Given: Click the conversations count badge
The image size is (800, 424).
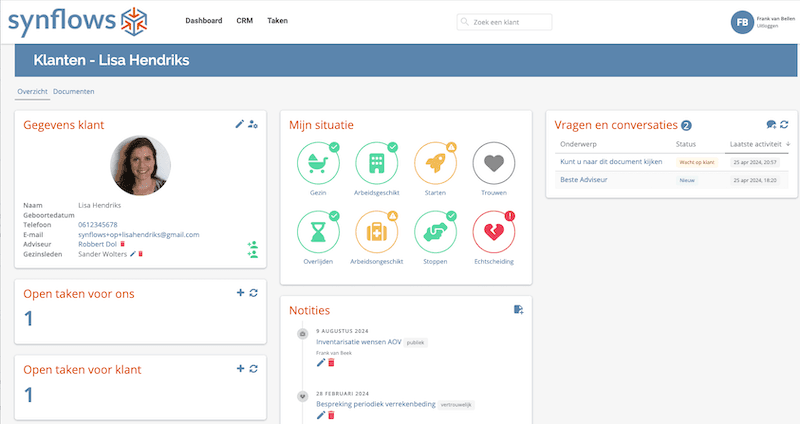Looking at the screenshot, I should [x=686, y=126].
